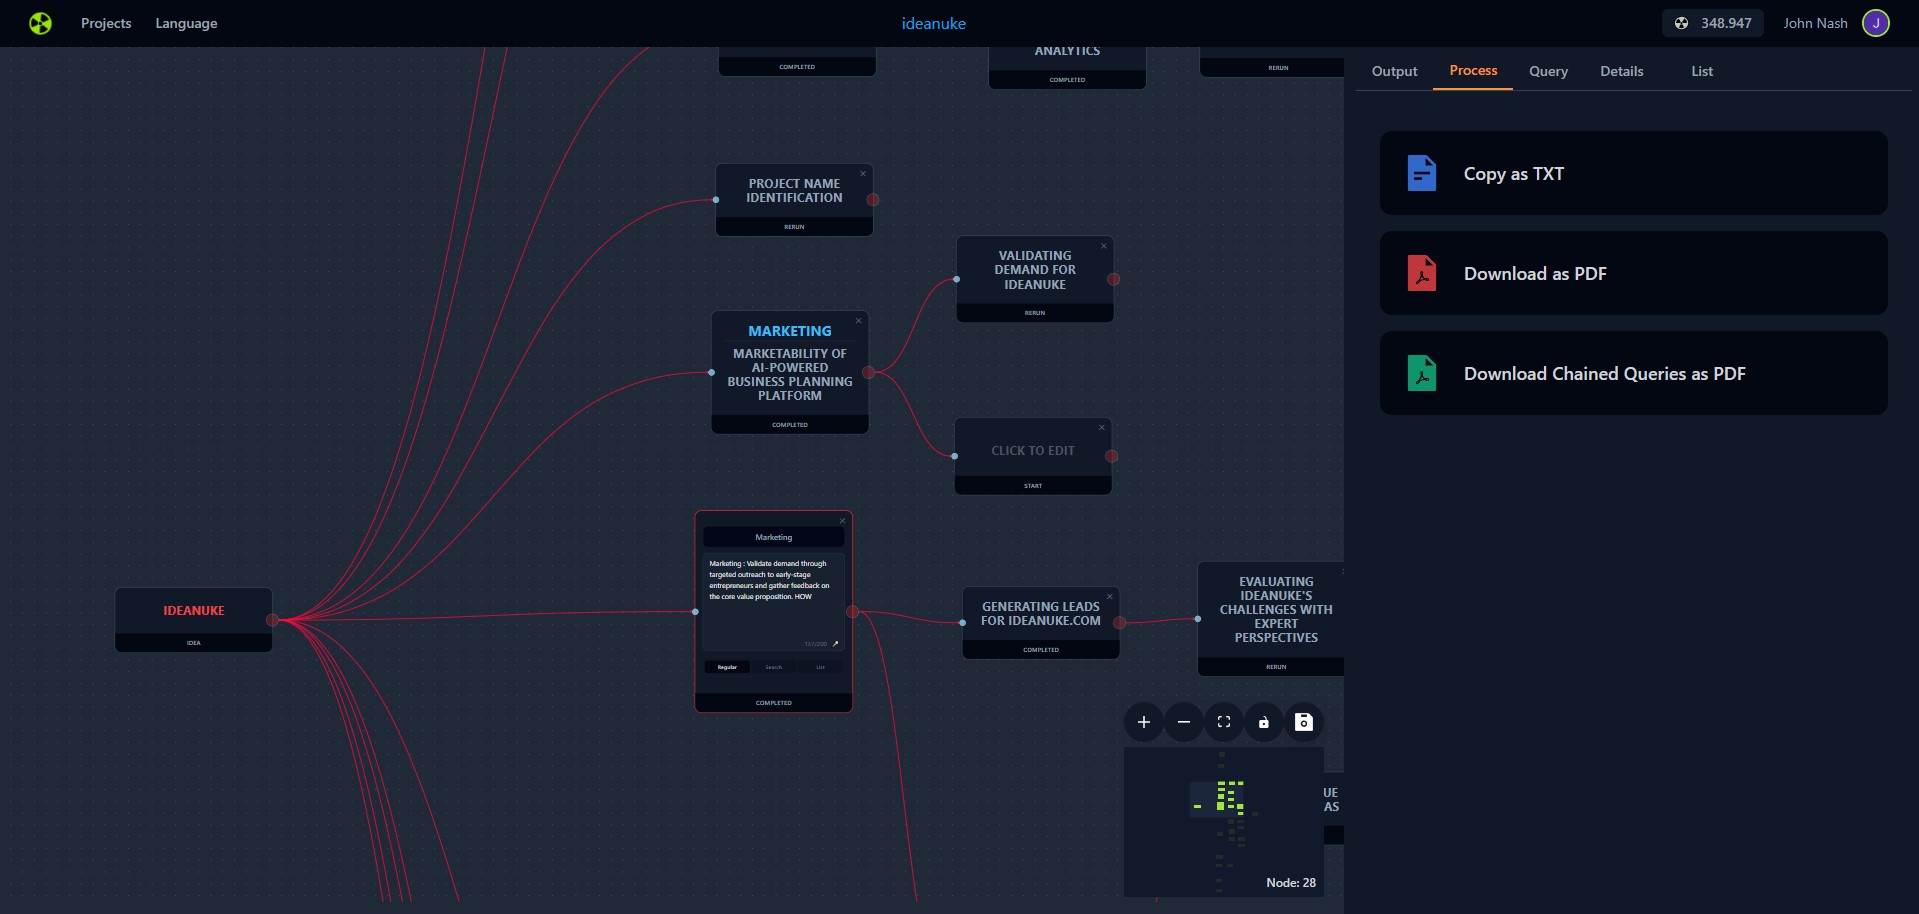
Task: Select the Search query mode
Action: coord(774,667)
